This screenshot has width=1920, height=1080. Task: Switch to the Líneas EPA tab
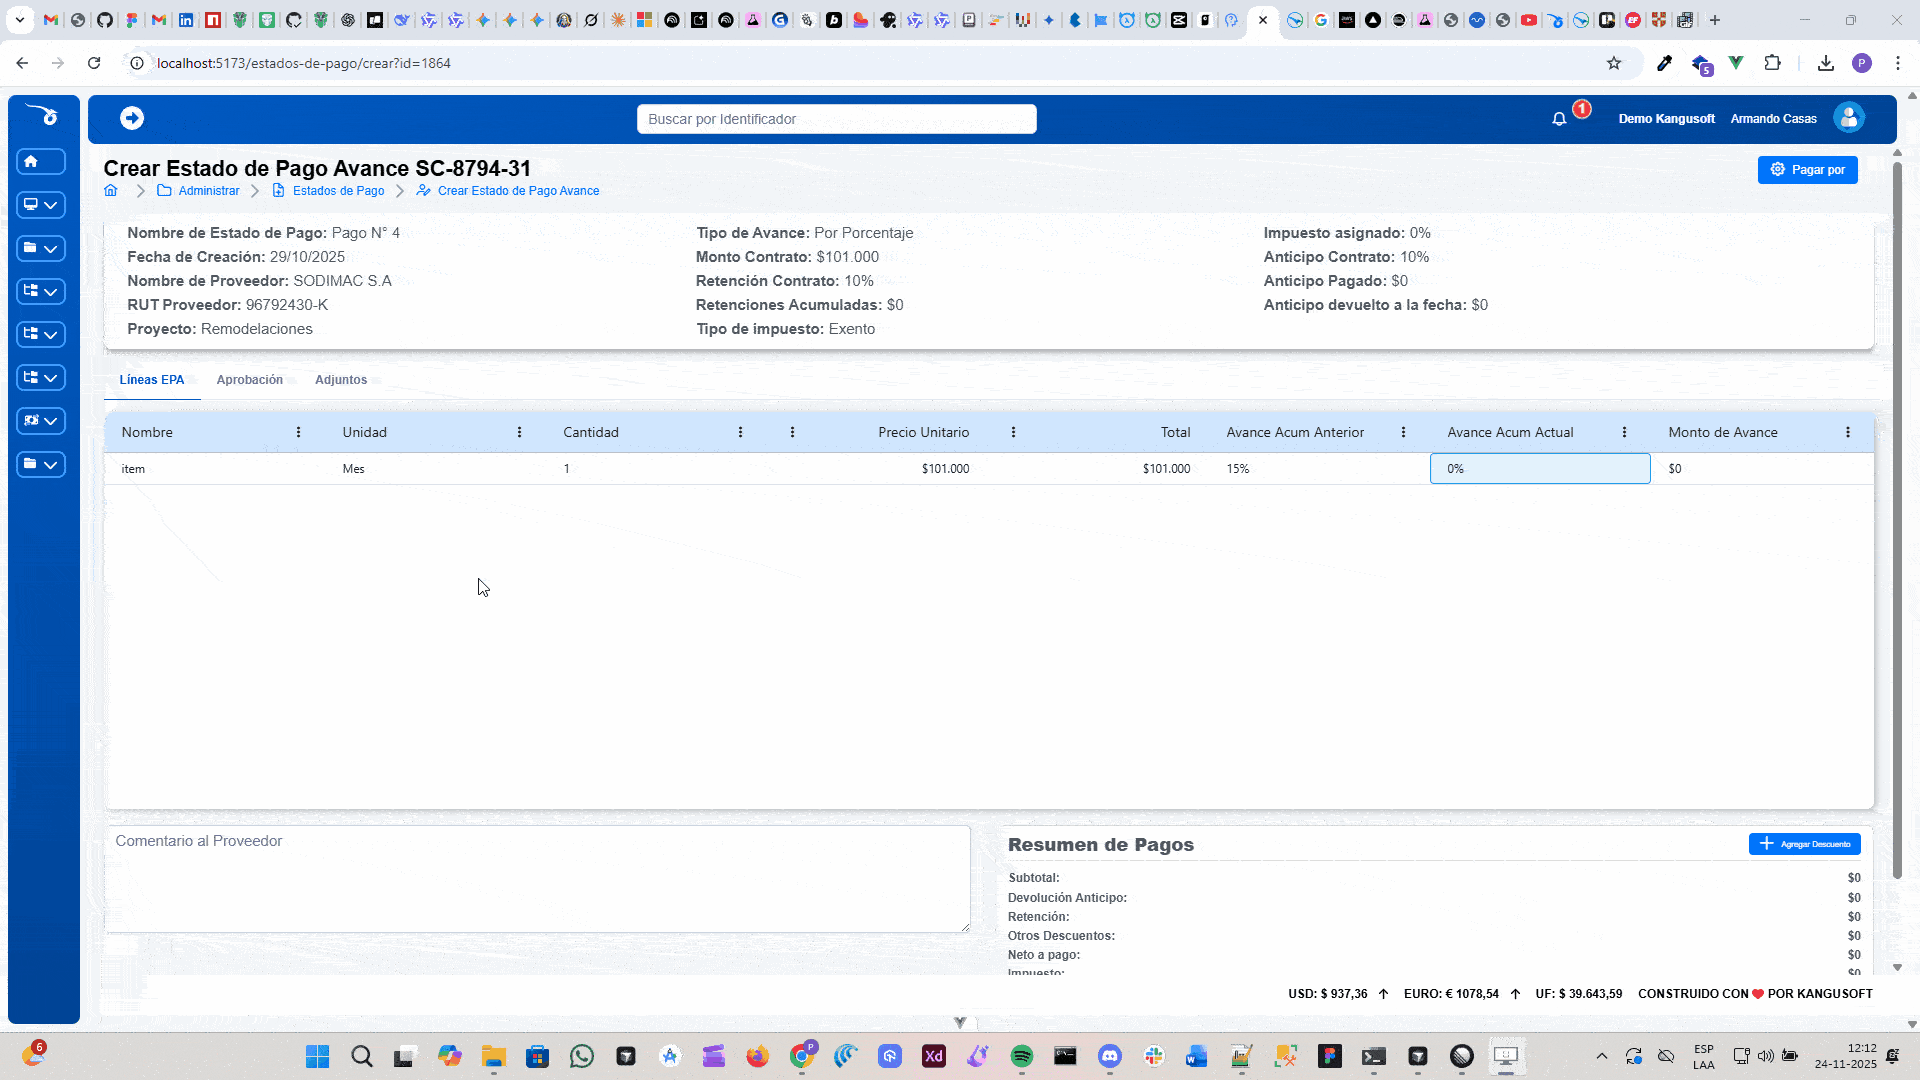coord(152,380)
